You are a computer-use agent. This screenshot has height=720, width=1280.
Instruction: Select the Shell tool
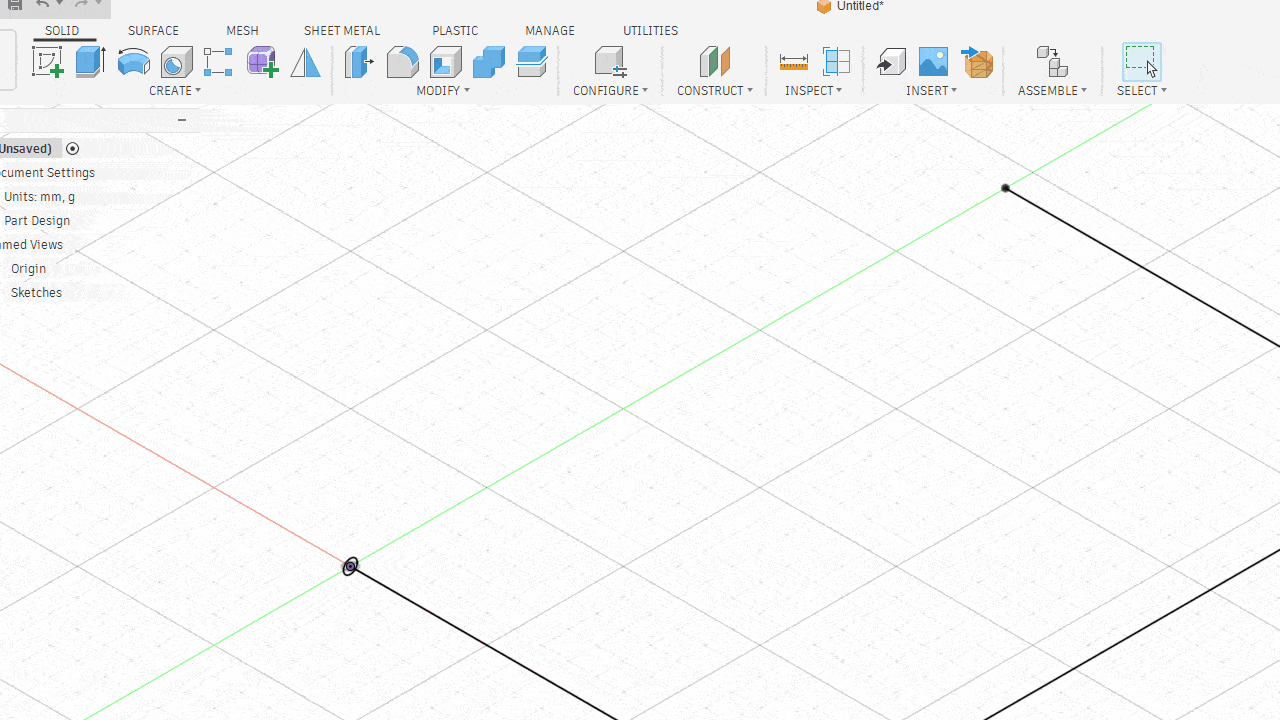tap(446, 62)
